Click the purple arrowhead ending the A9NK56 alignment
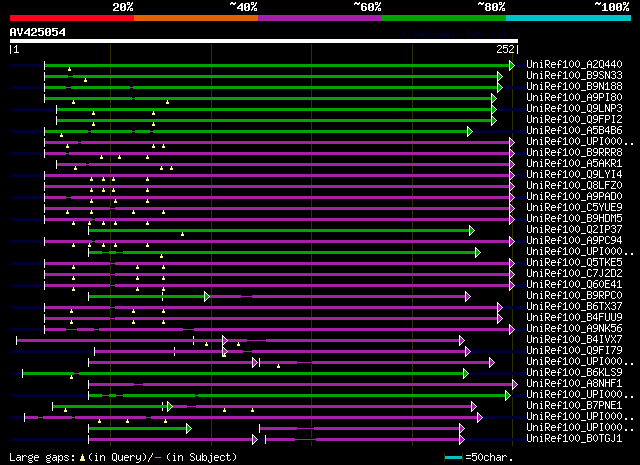640x465 pixels. pos(512,329)
